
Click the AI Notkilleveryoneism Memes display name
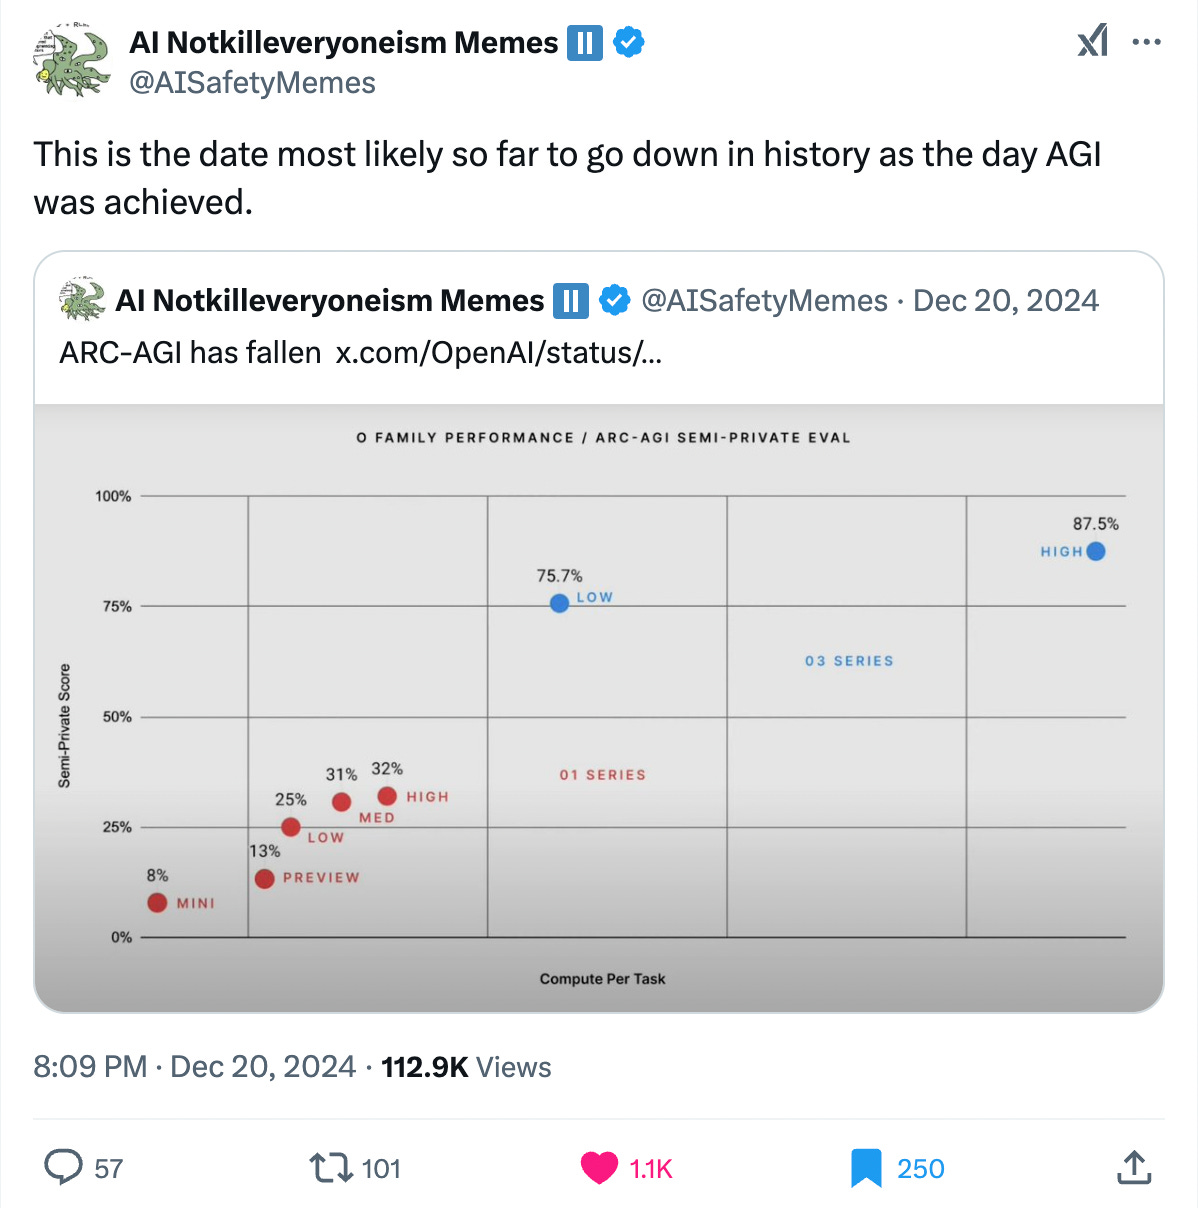click(x=343, y=43)
